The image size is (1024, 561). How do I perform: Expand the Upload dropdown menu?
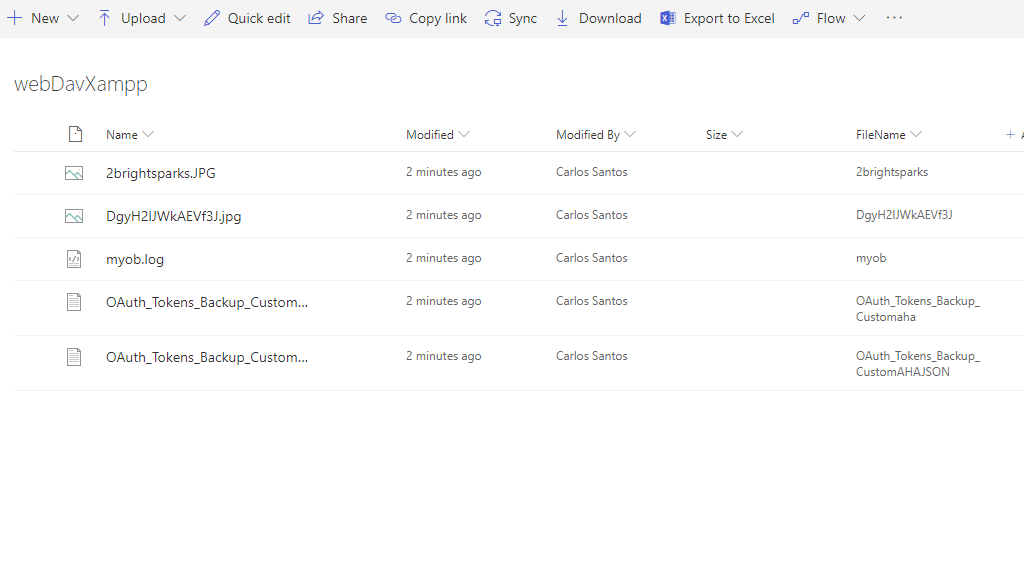142,18
